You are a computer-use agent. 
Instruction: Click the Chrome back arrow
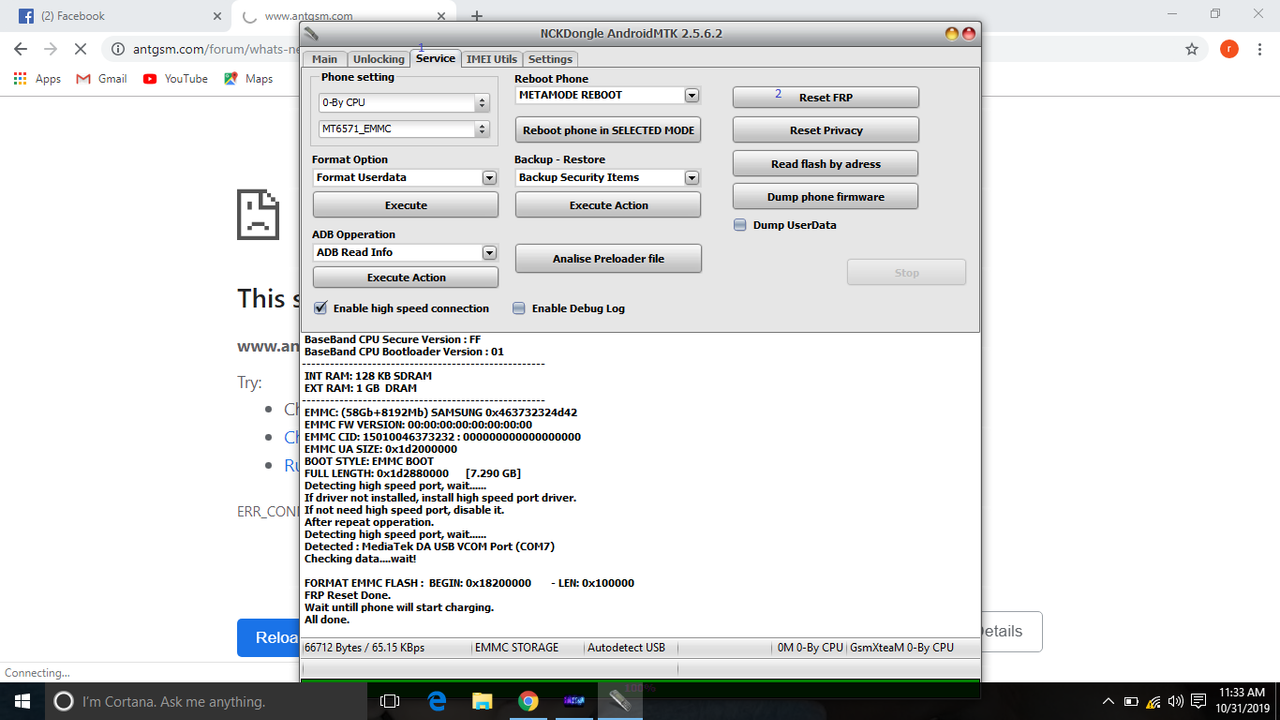tap(21, 49)
